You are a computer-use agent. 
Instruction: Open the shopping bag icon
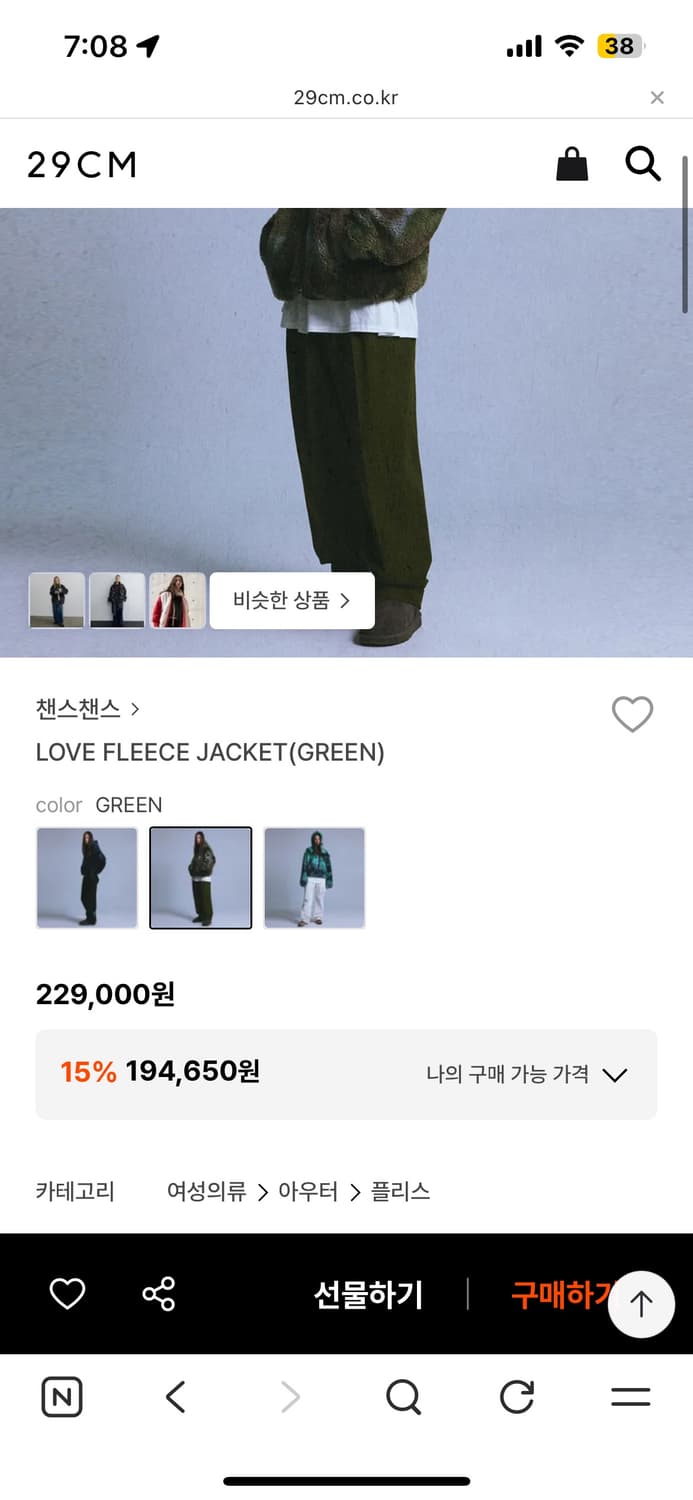pyautogui.click(x=571, y=164)
